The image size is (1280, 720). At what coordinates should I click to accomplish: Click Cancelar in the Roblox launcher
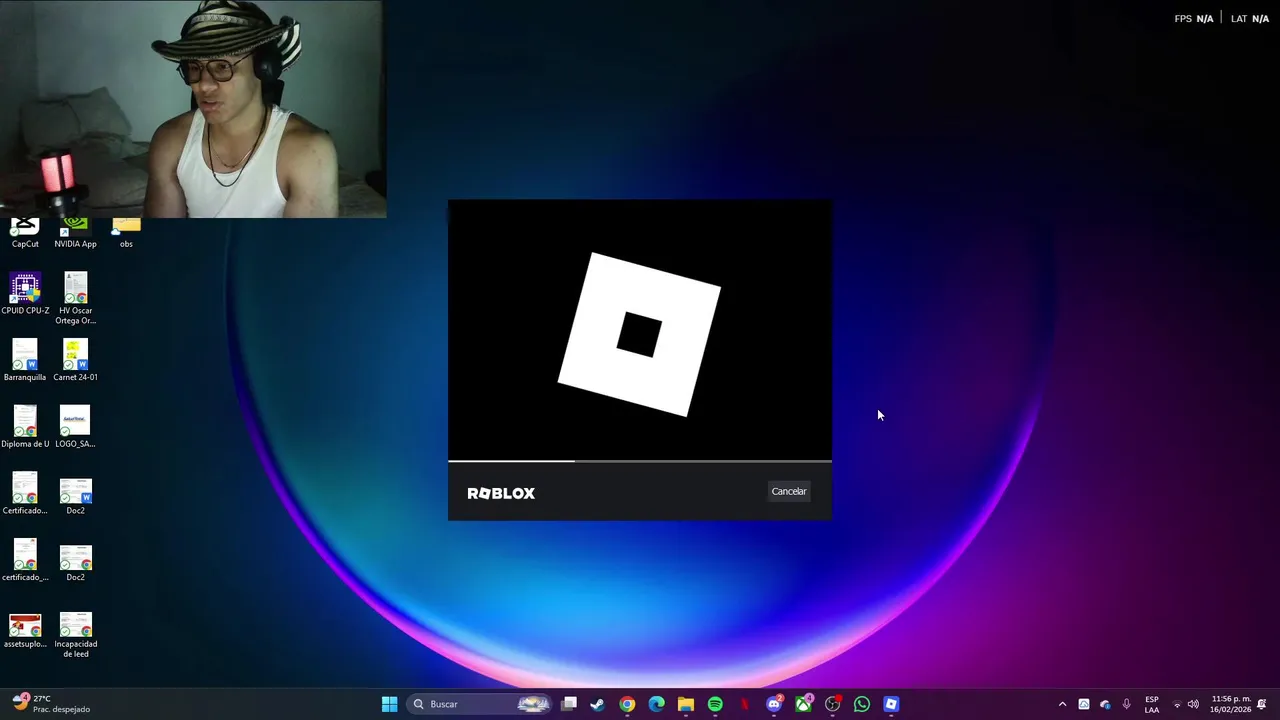coord(789,491)
